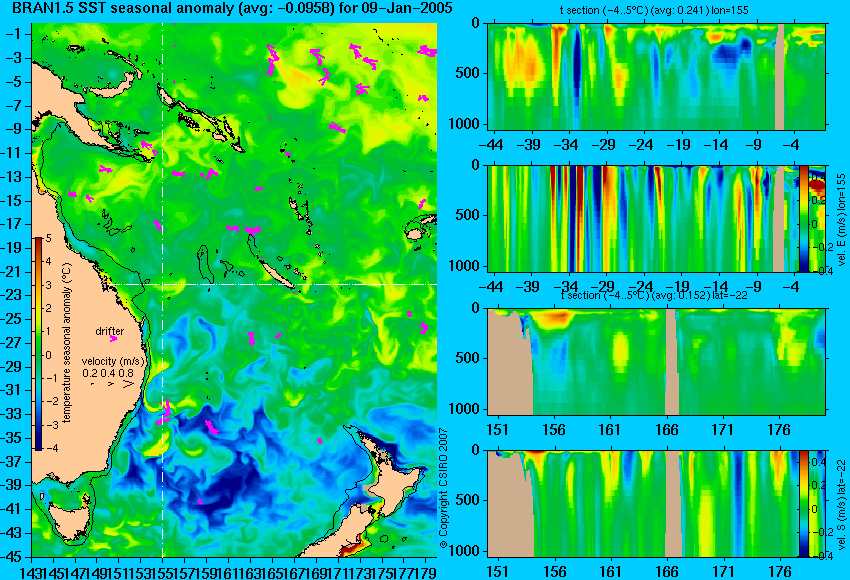Click '176' on the bottom vel. S section axis
The width and height of the screenshot is (850, 580).
point(779,572)
